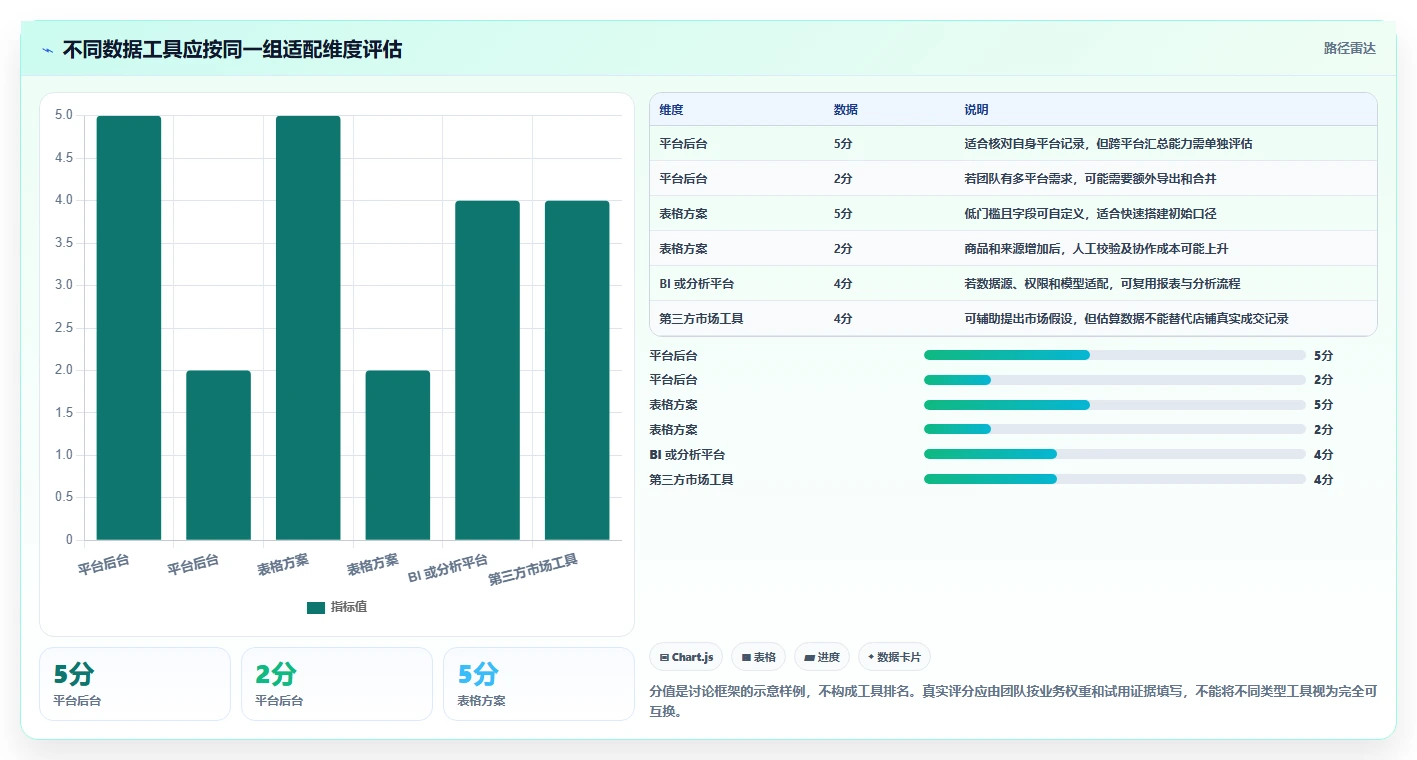Click the 2.5 y-axis tick label
The width and height of the screenshot is (1417, 760).
click(64, 327)
